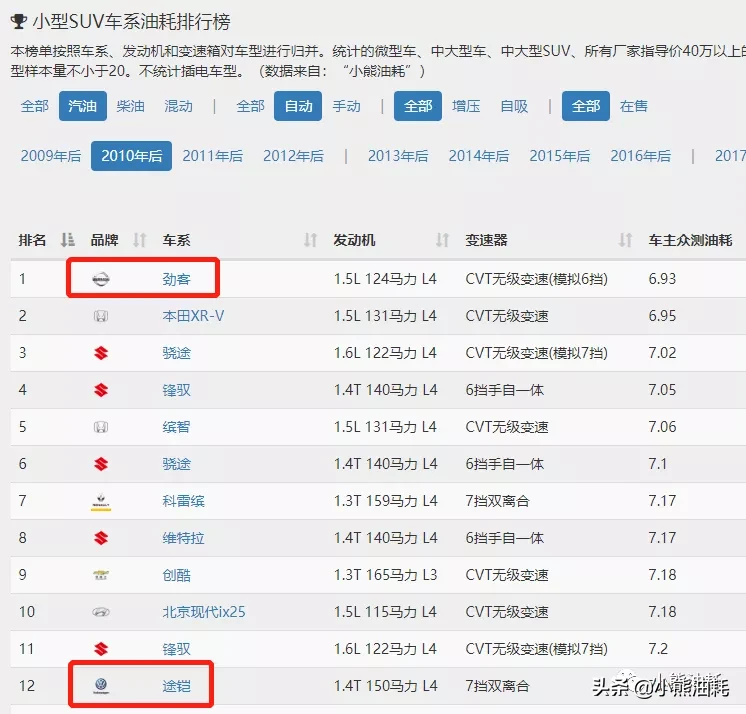This screenshot has width=746, height=714.
Task: Click the Honda logo in XR-V row
Action: pyautogui.click(x=101, y=316)
